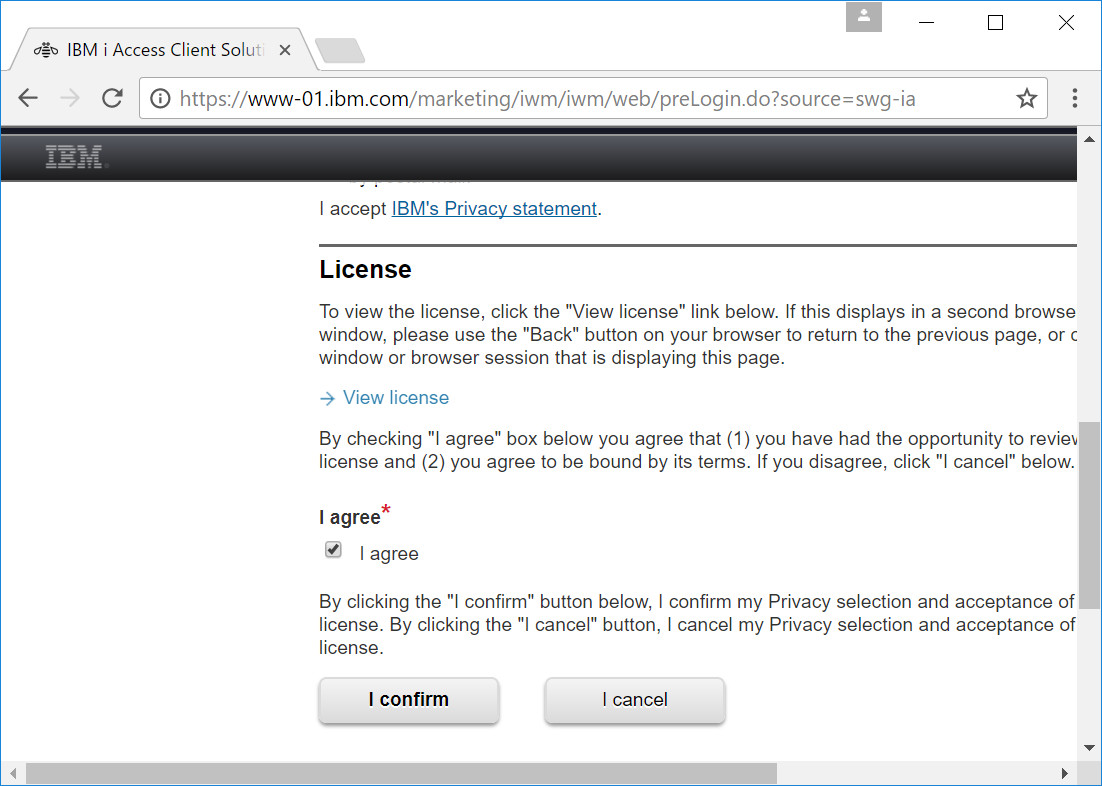Screen dimensions: 1102x786
Task: Click the arrow icon beside View license
Action: (326, 398)
